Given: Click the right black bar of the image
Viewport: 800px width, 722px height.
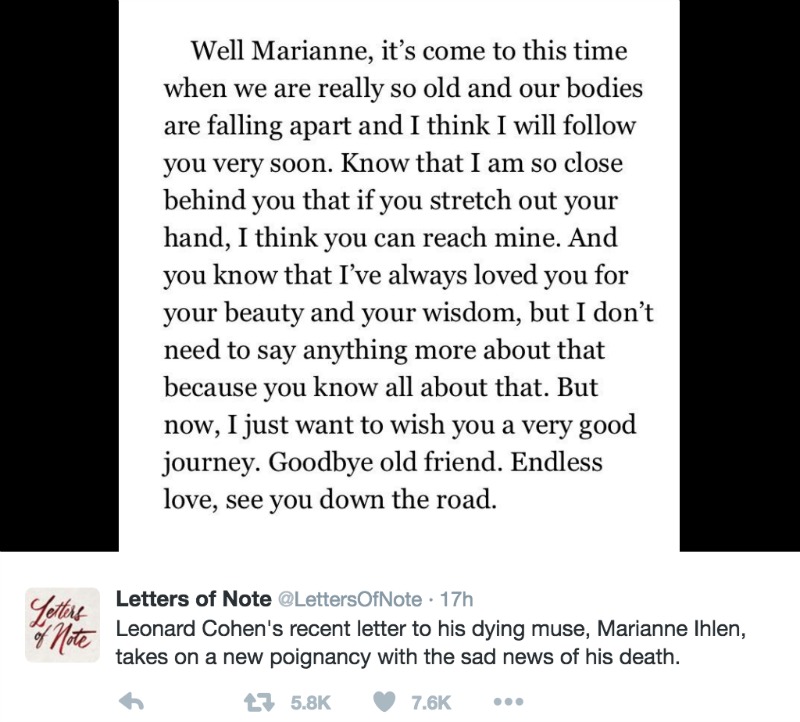Looking at the screenshot, I should (x=740, y=276).
